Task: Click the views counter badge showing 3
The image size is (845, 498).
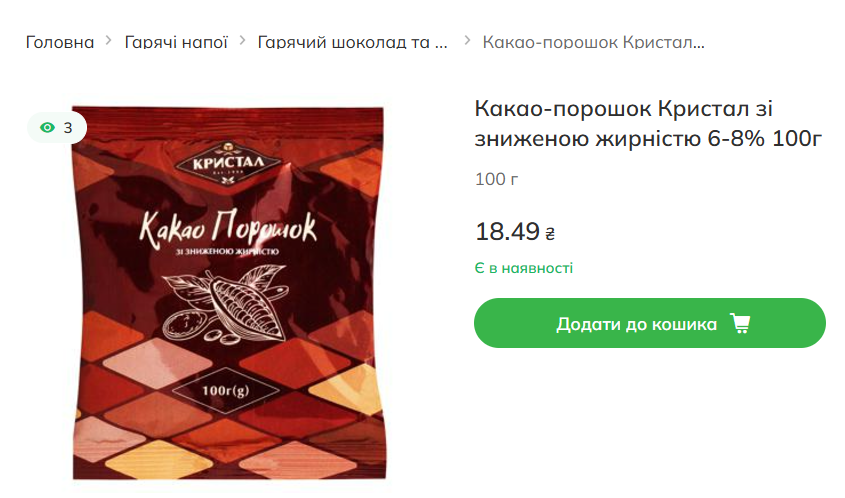Action: click(57, 128)
